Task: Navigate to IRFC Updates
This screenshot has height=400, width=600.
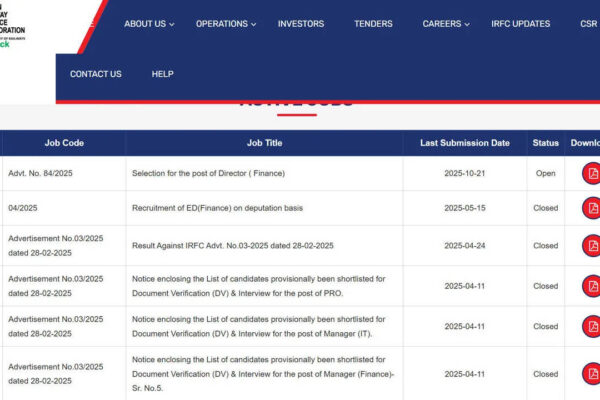Action: point(520,24)
